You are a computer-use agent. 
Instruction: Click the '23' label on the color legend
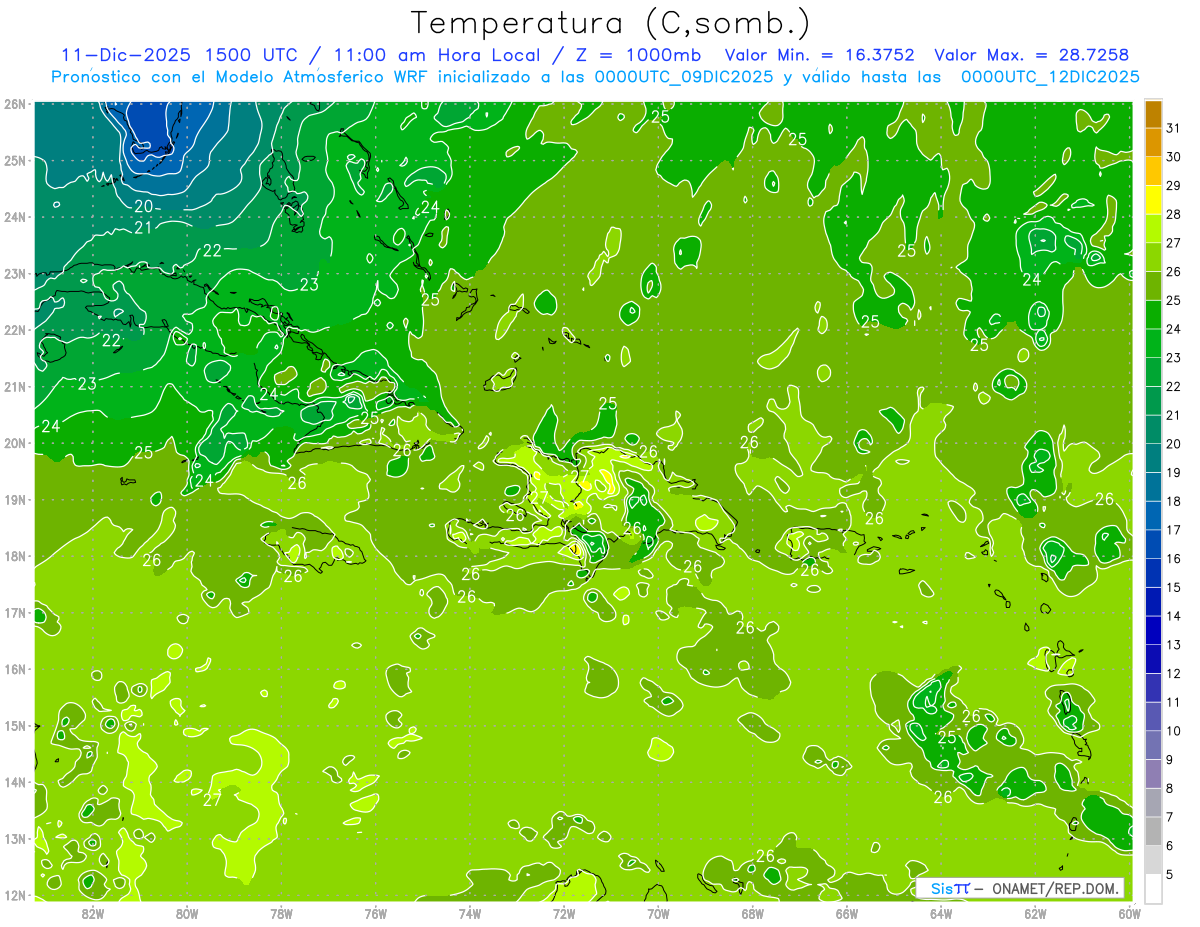click(x=1173, y=358)
